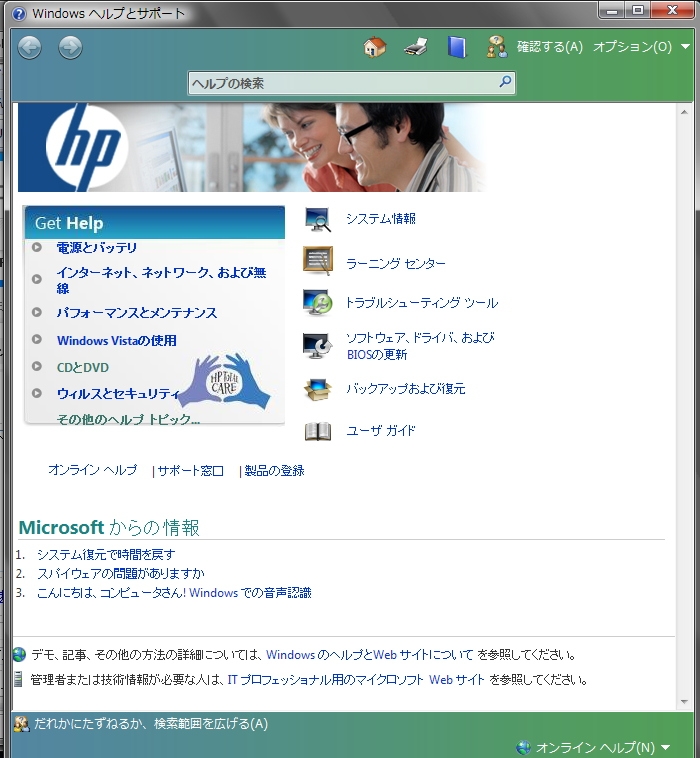The image size is (700, 758).
Task: Open the オプション(O) dropdown menu
Action: (641, 47)
